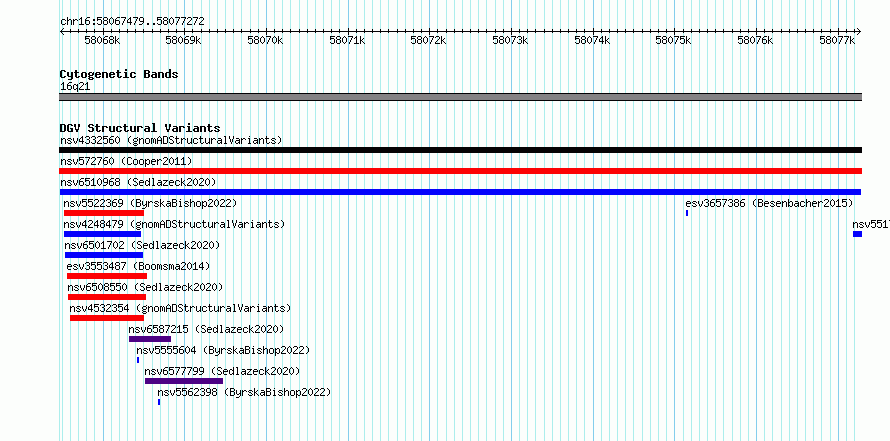This screenshot has height=441, width=890.
Task: Select the nsv572760 Cooper2011 red bar
Action: (x=460, y=171)
